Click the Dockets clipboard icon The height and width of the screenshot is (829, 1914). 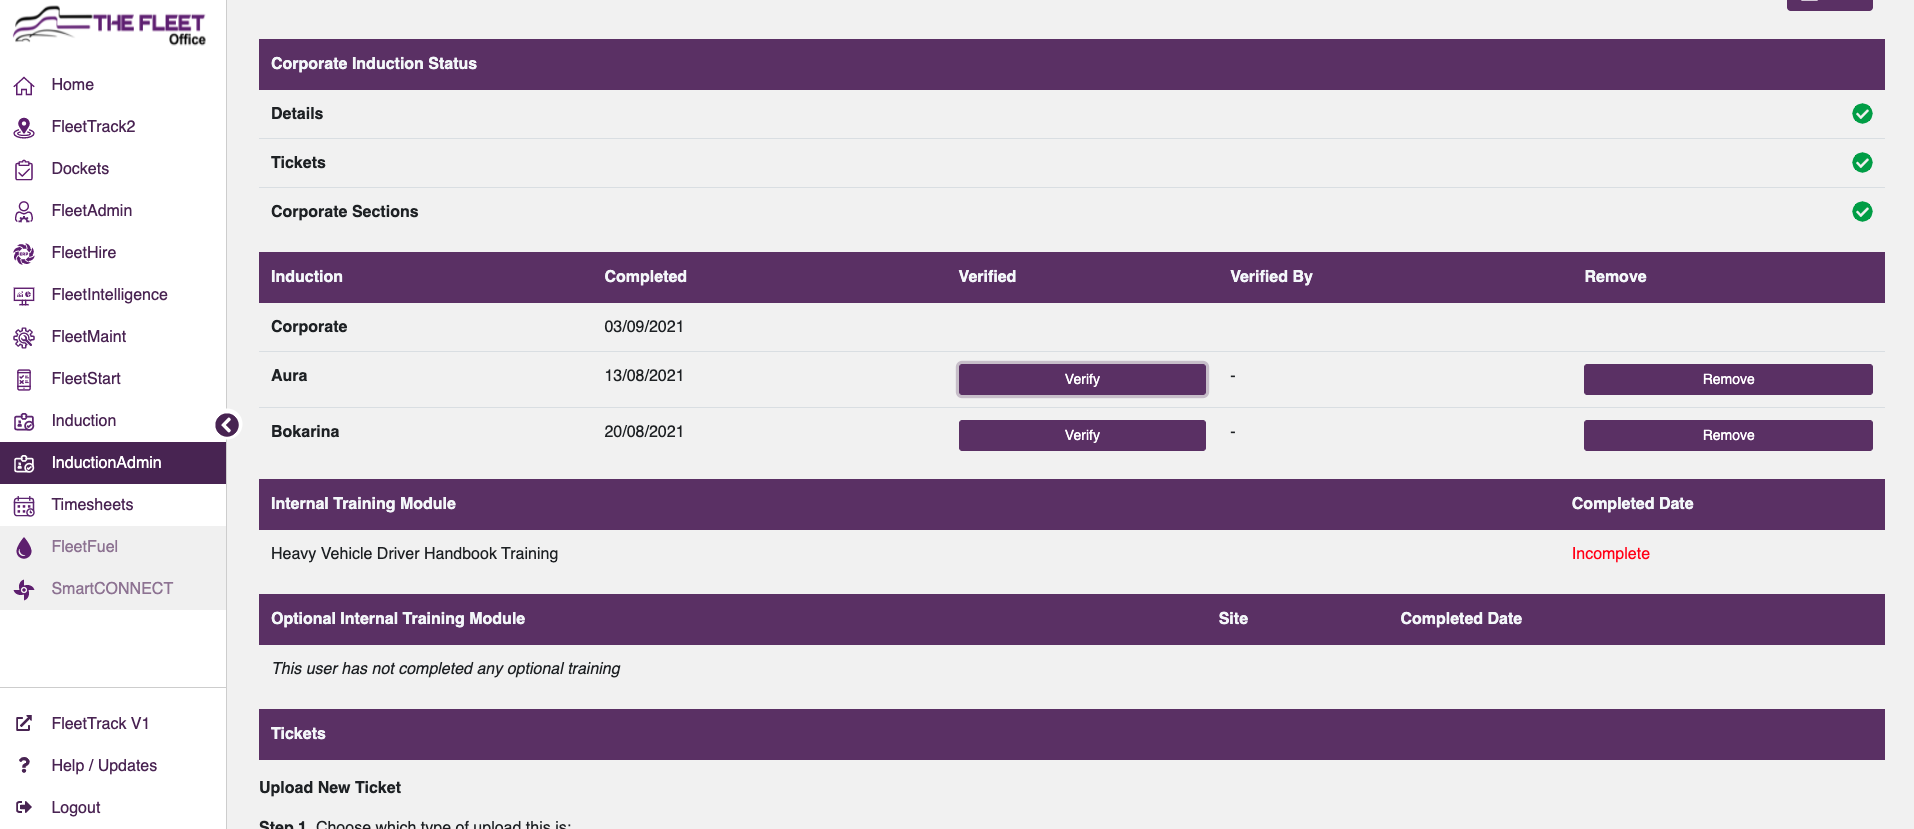pyautogui.click(x=24, y=170)
